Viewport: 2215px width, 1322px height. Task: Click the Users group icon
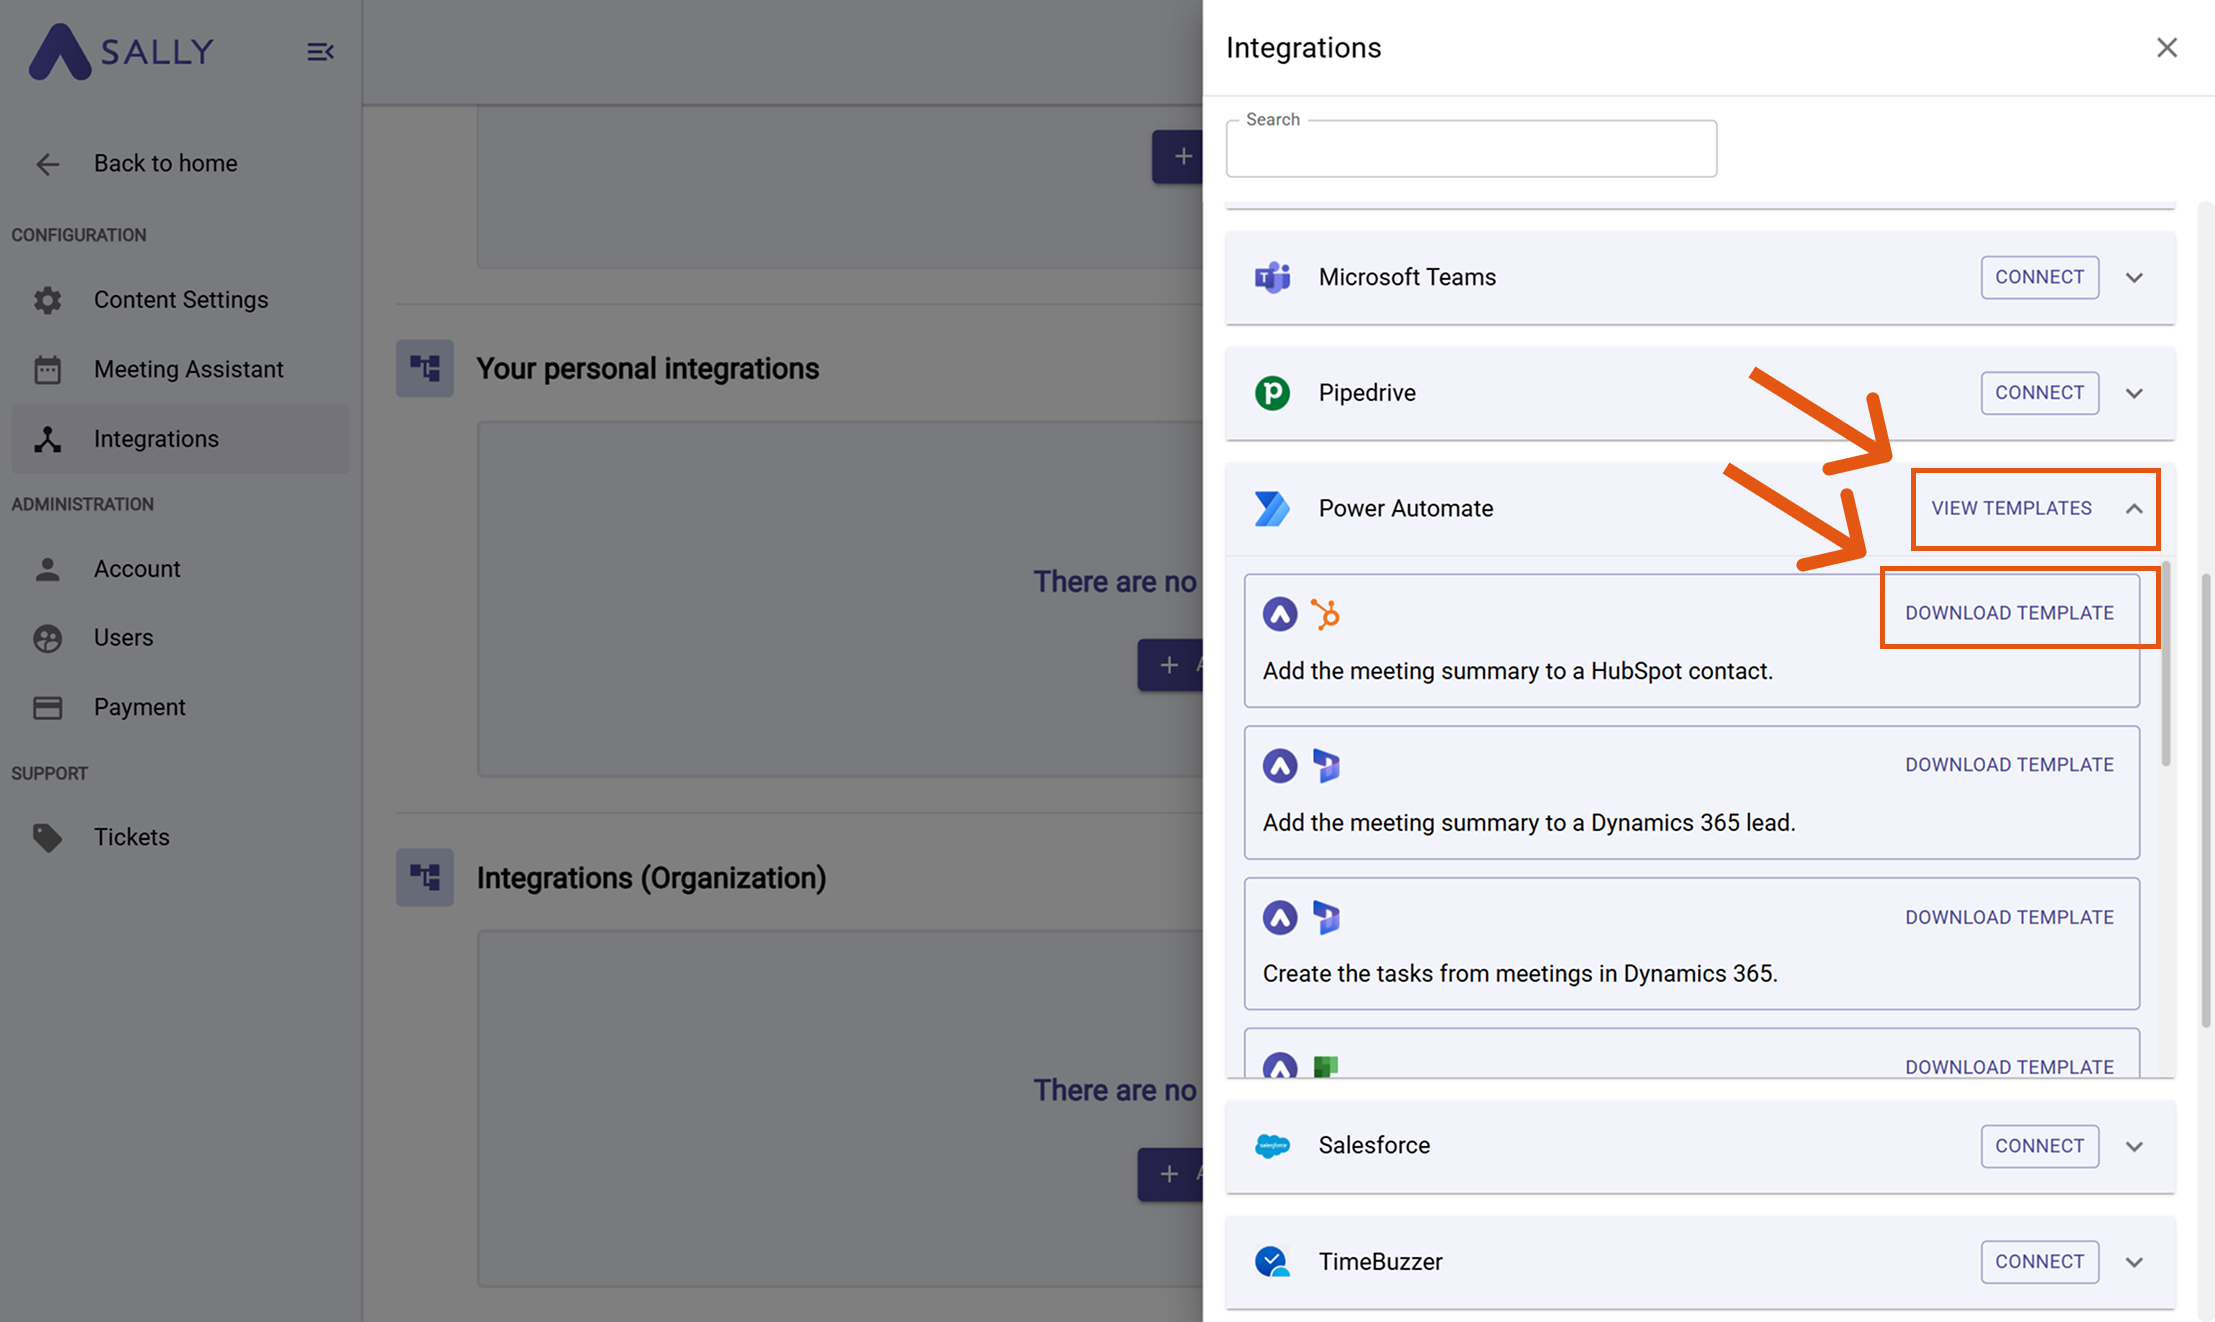47,638
